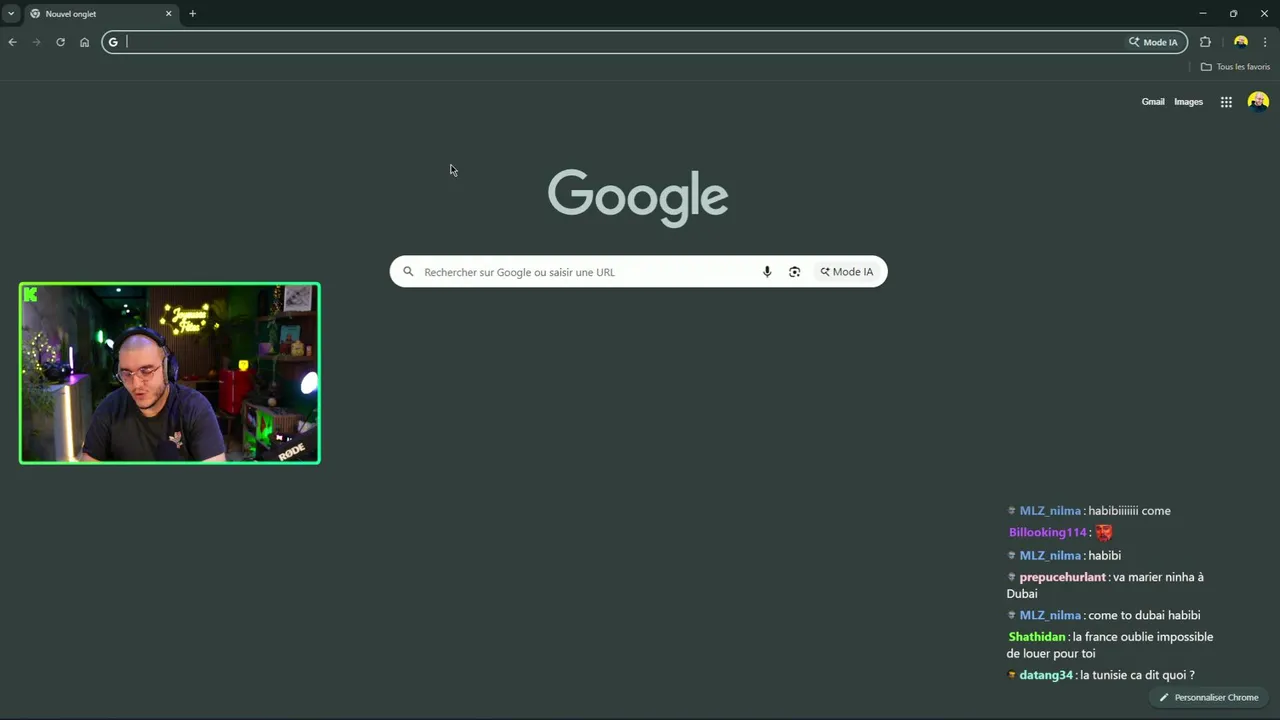This screenshot has height=720, width=1280.
Task: Click the magnifier icon in search box
Action: coord(408,272)
